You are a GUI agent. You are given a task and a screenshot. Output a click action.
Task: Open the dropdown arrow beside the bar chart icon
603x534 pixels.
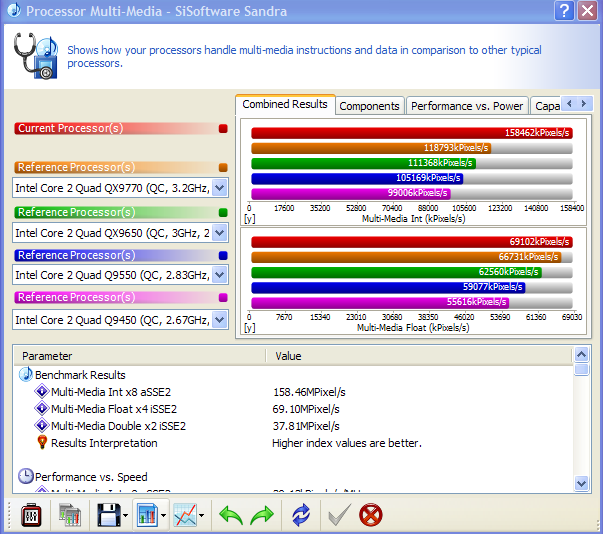(x=163, y=515)
